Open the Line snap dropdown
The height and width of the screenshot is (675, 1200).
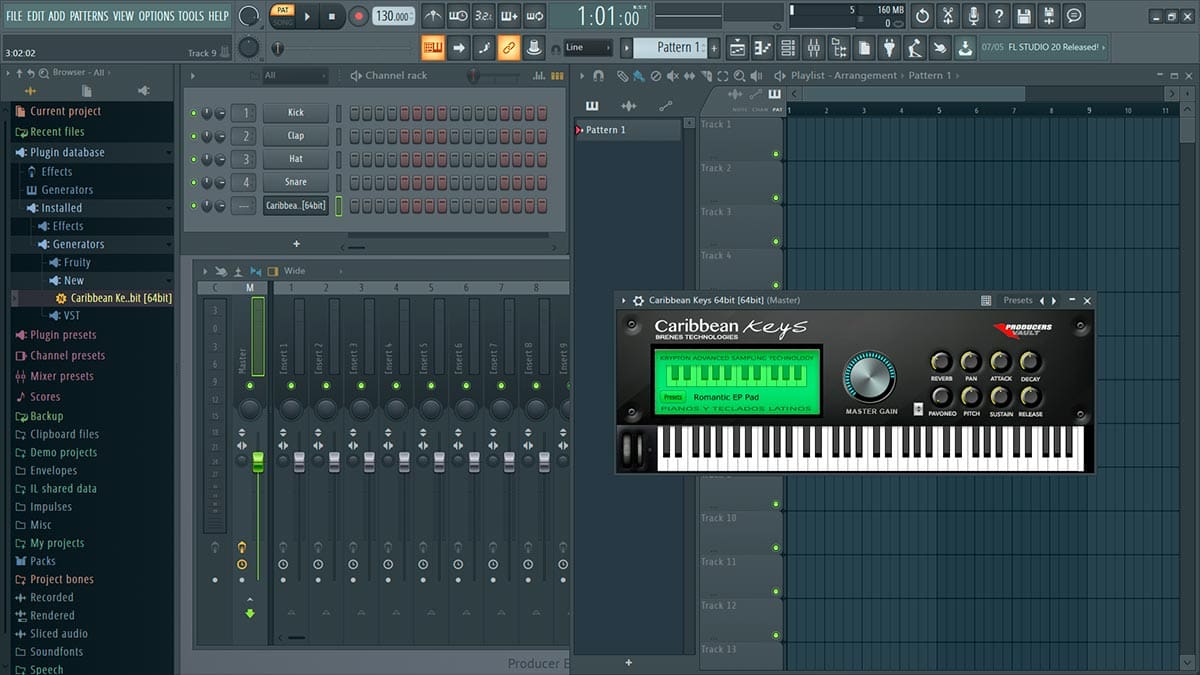tap(588, 47)
